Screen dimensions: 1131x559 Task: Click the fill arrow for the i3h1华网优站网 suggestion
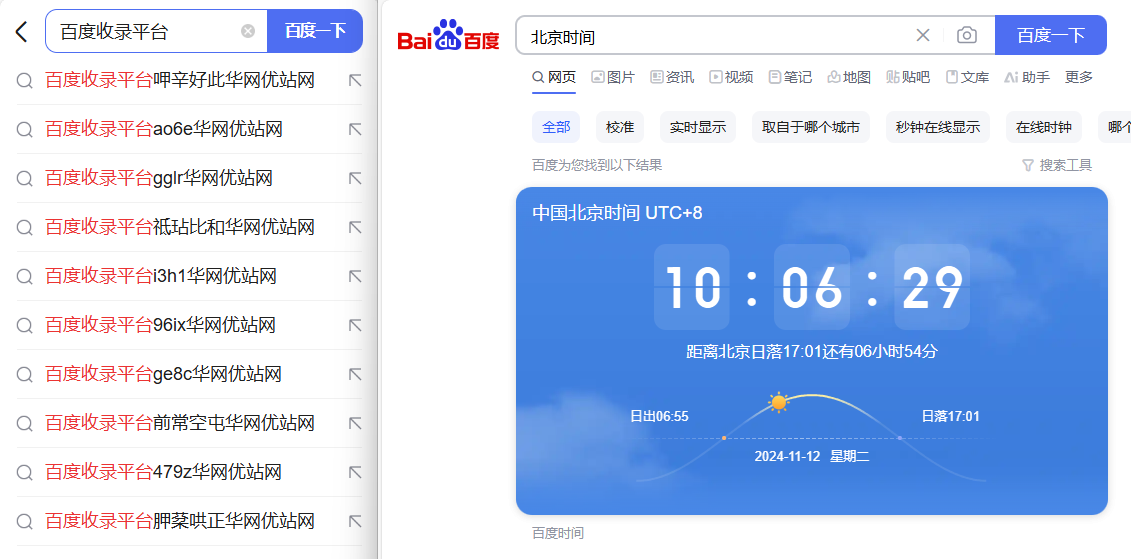pos(355,276)
